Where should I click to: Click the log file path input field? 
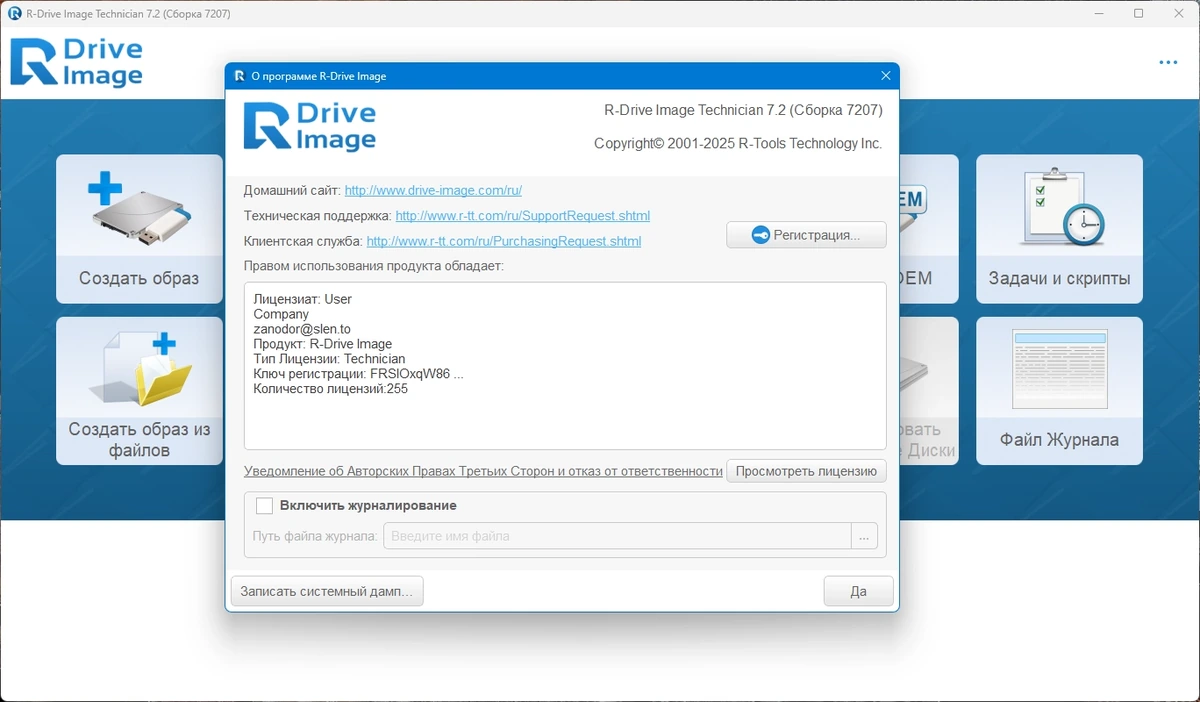tap(617, 536)
